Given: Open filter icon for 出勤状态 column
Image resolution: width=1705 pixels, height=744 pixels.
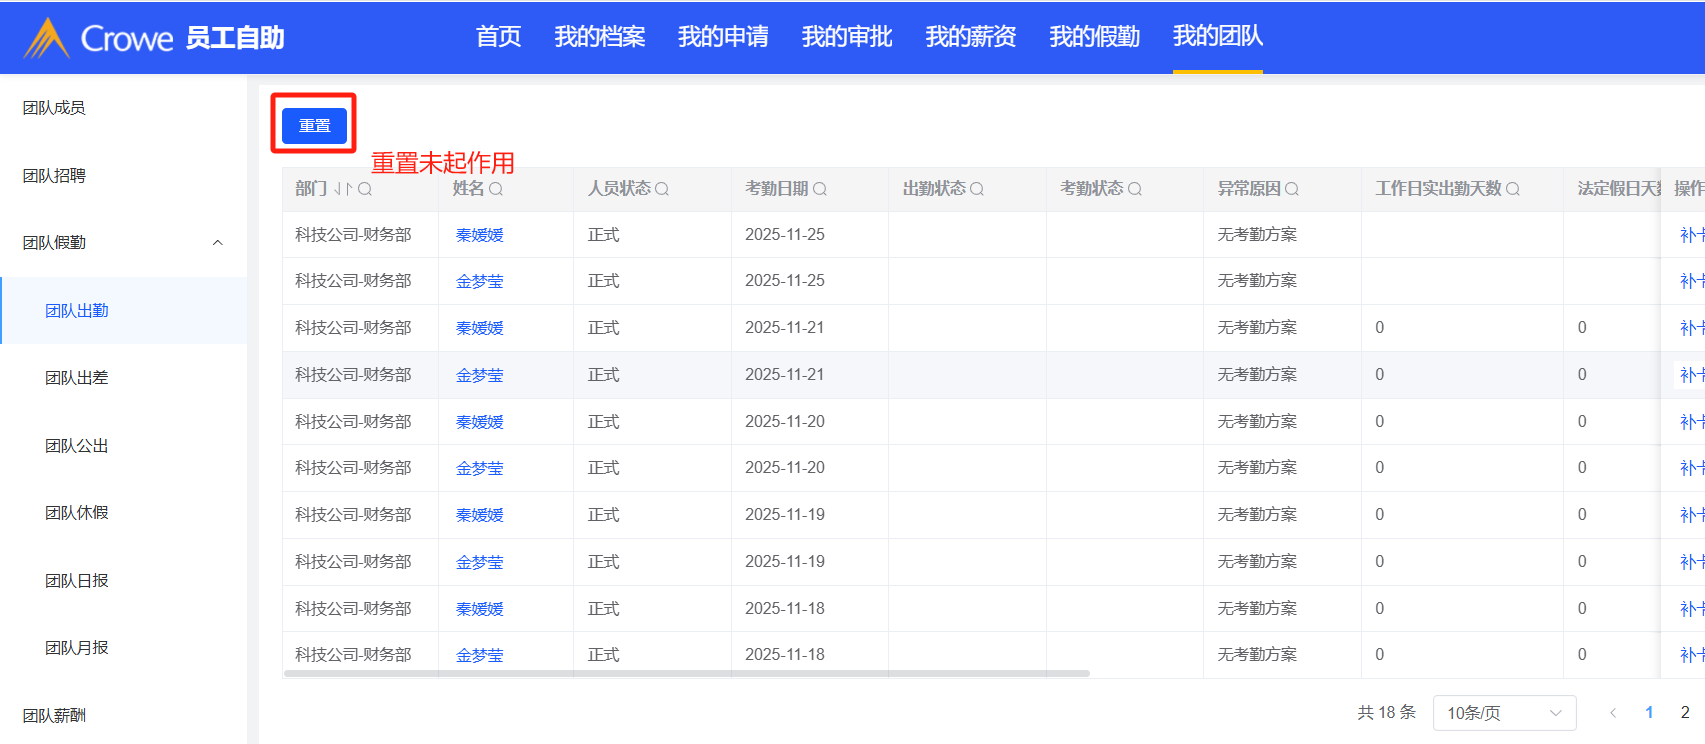Looking at the screenshot, I should (977, 189).
